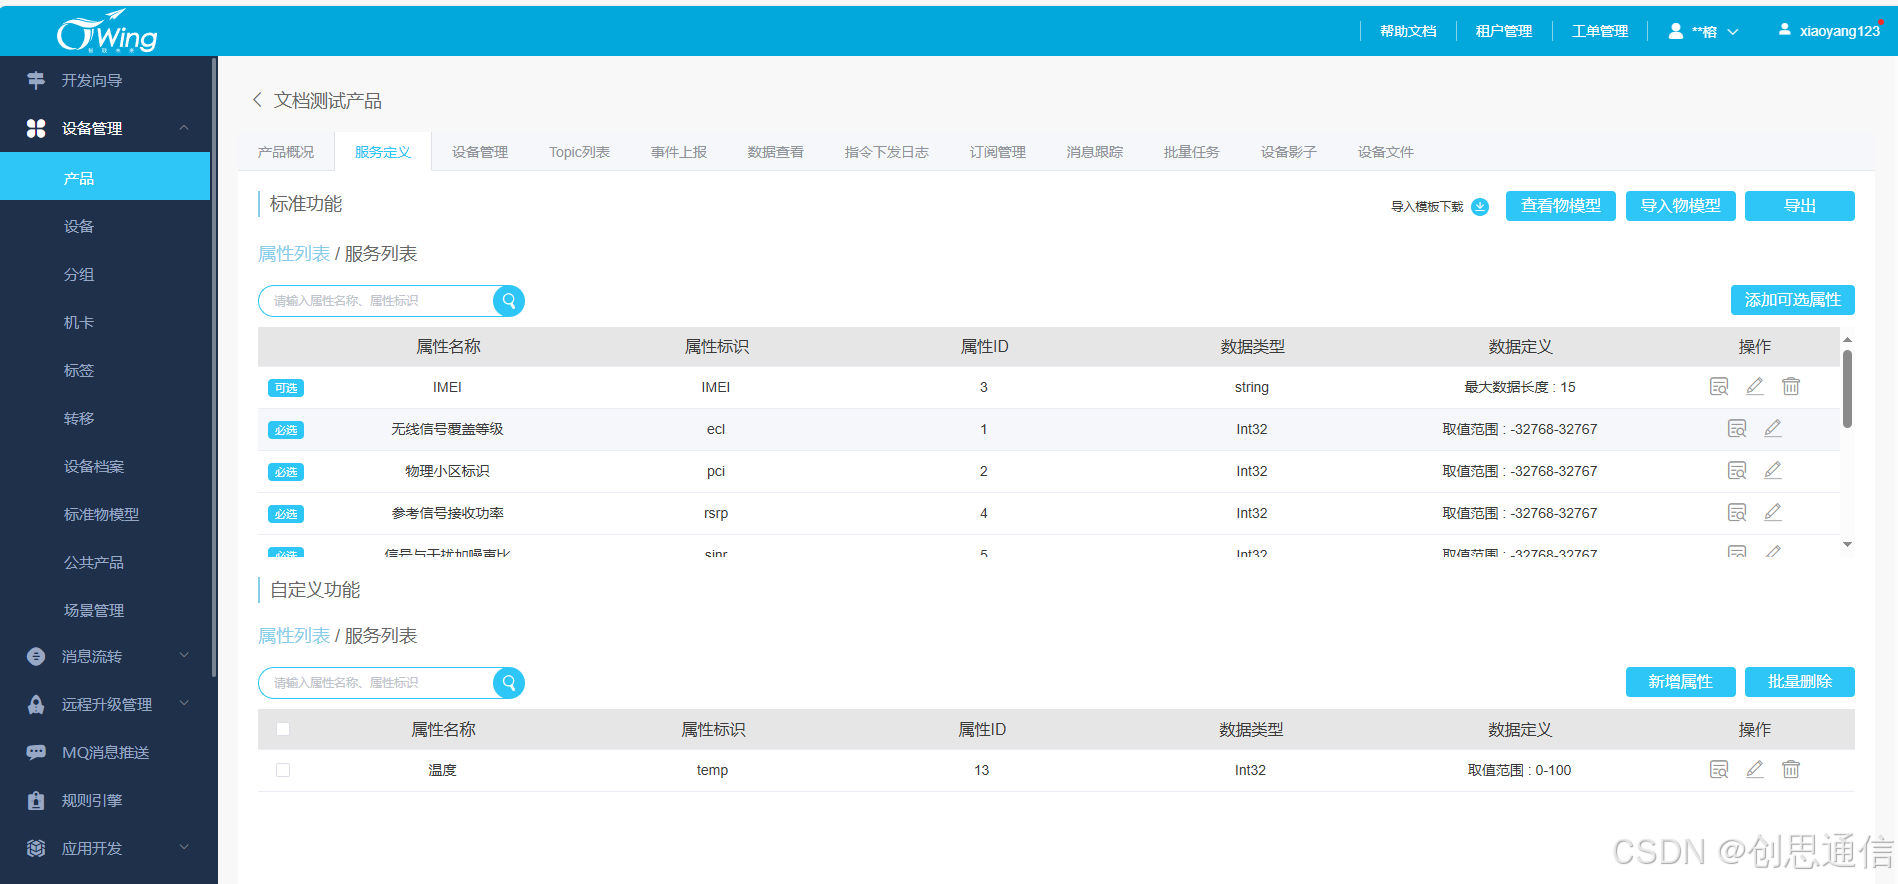Switch custom section to 服务列表

[x=381, y=636]
